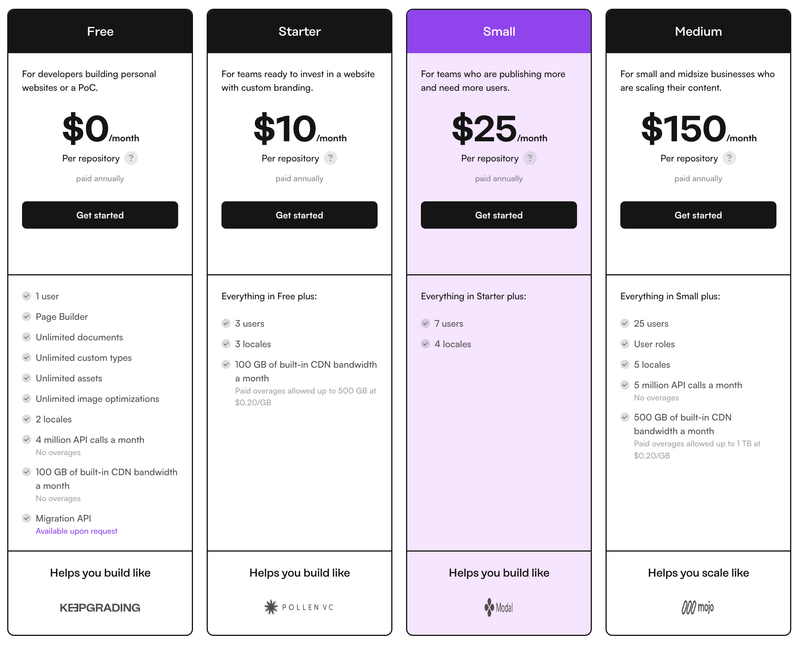Click the Pollen VC logo

click(299, 607)
